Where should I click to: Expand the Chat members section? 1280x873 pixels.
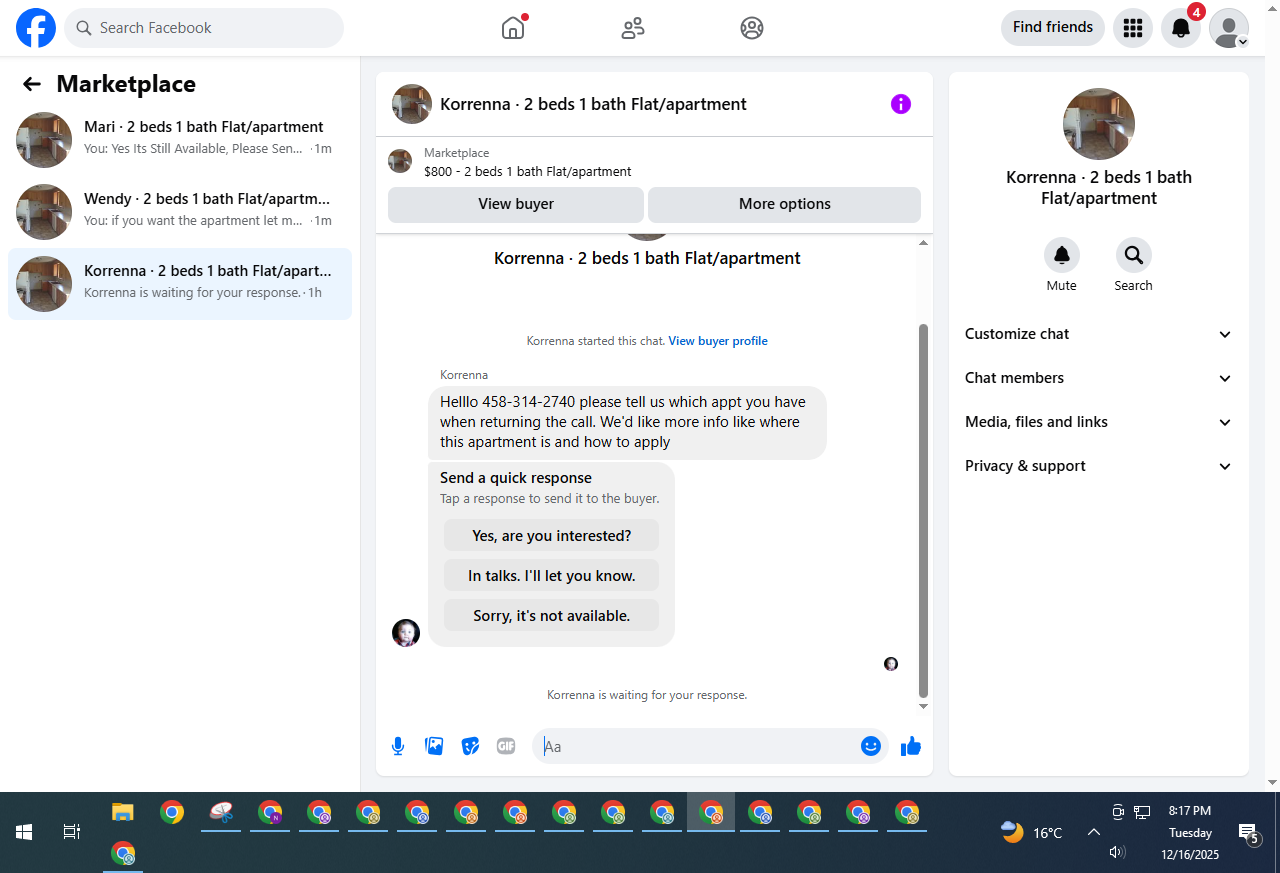tap(1099, 378)
